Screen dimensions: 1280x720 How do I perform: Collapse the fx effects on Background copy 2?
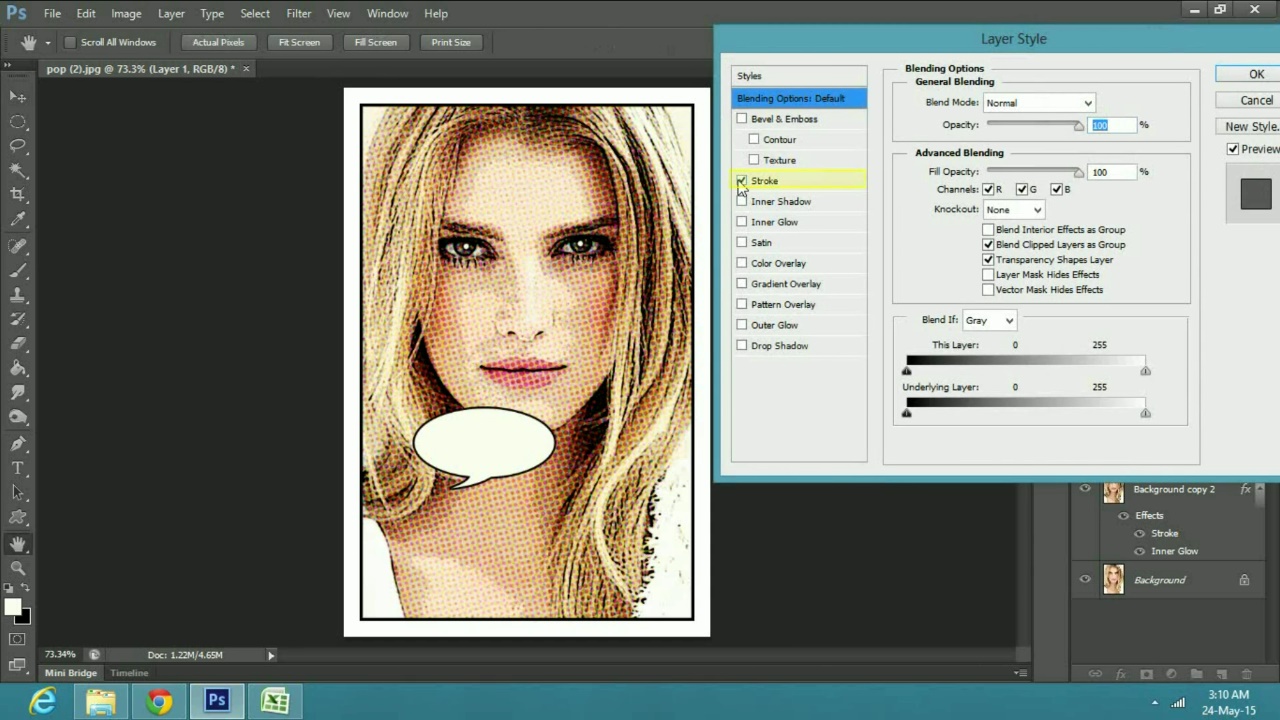[1258, 490]
